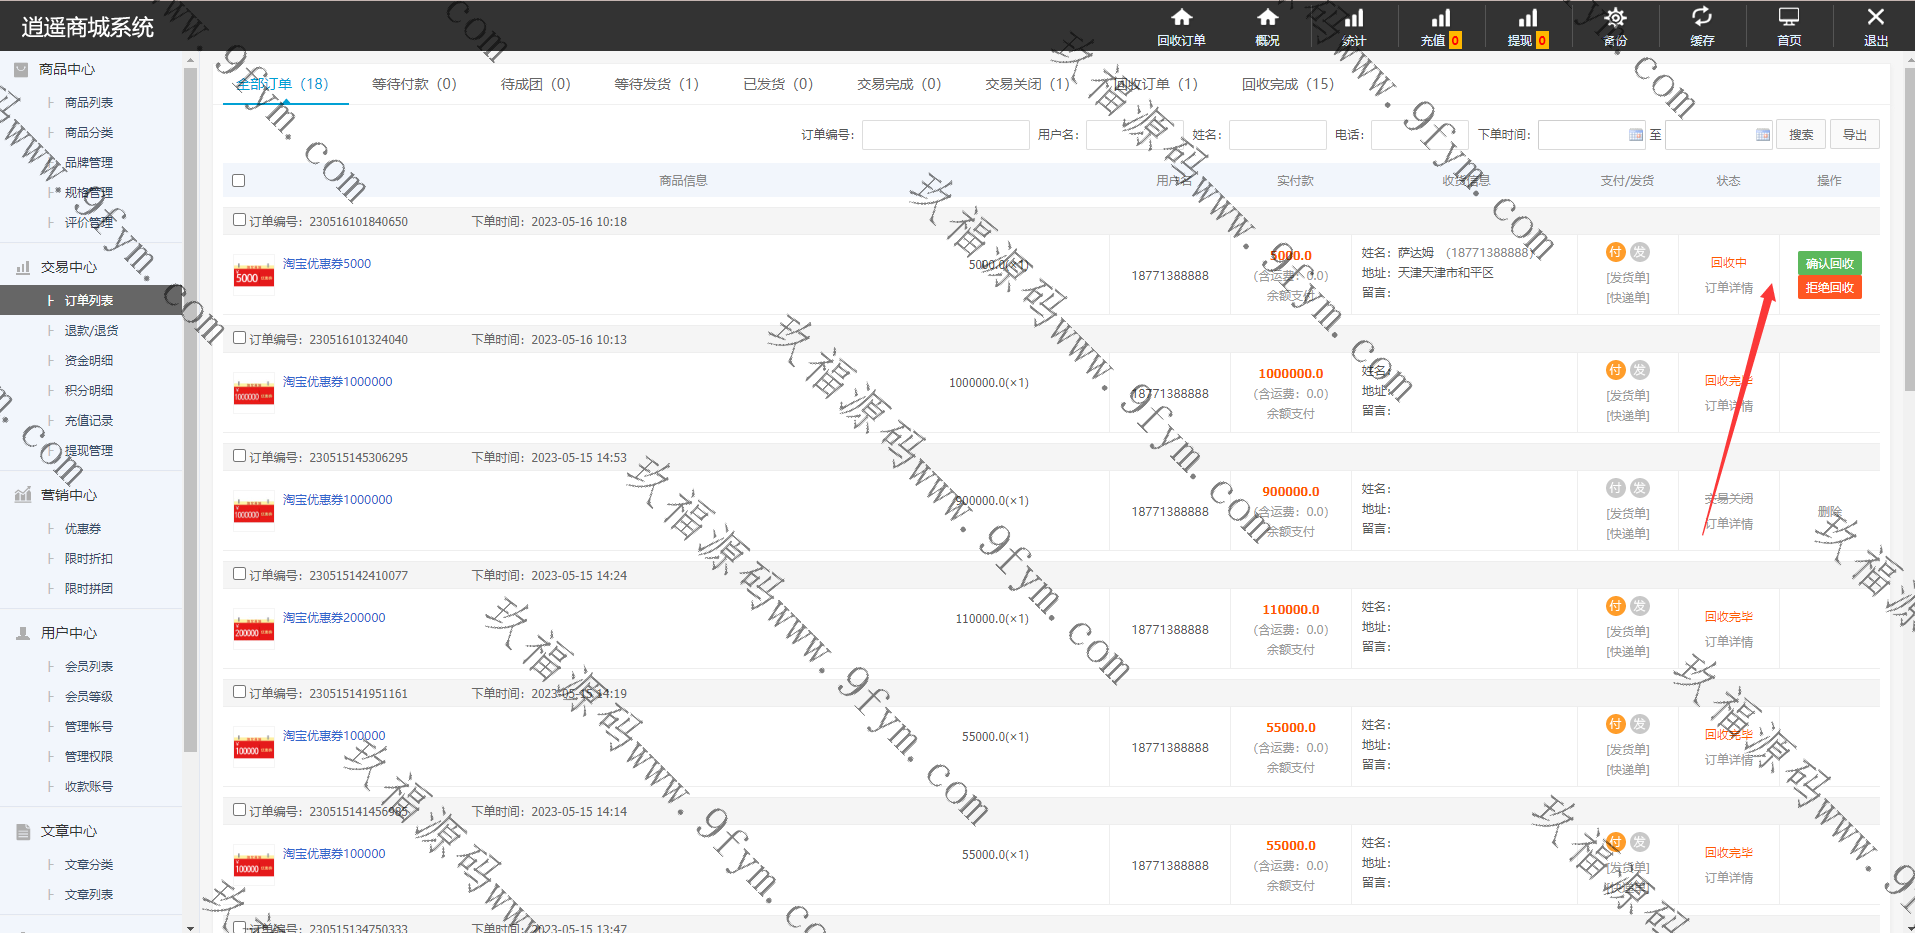Click the 充值 recharge icon in header
The width and height of the screenshot is (1915, 933).
pyautogui.click(x=1440, y=27)
